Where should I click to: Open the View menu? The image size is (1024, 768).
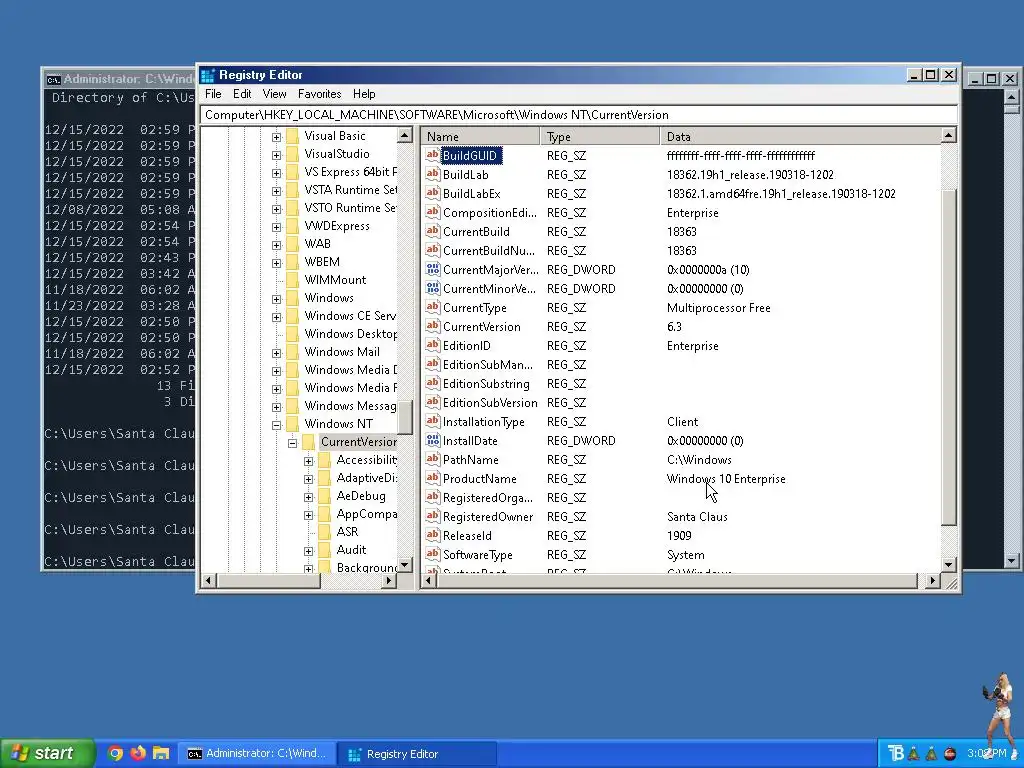pyautogui.click(x=274, y=94)
